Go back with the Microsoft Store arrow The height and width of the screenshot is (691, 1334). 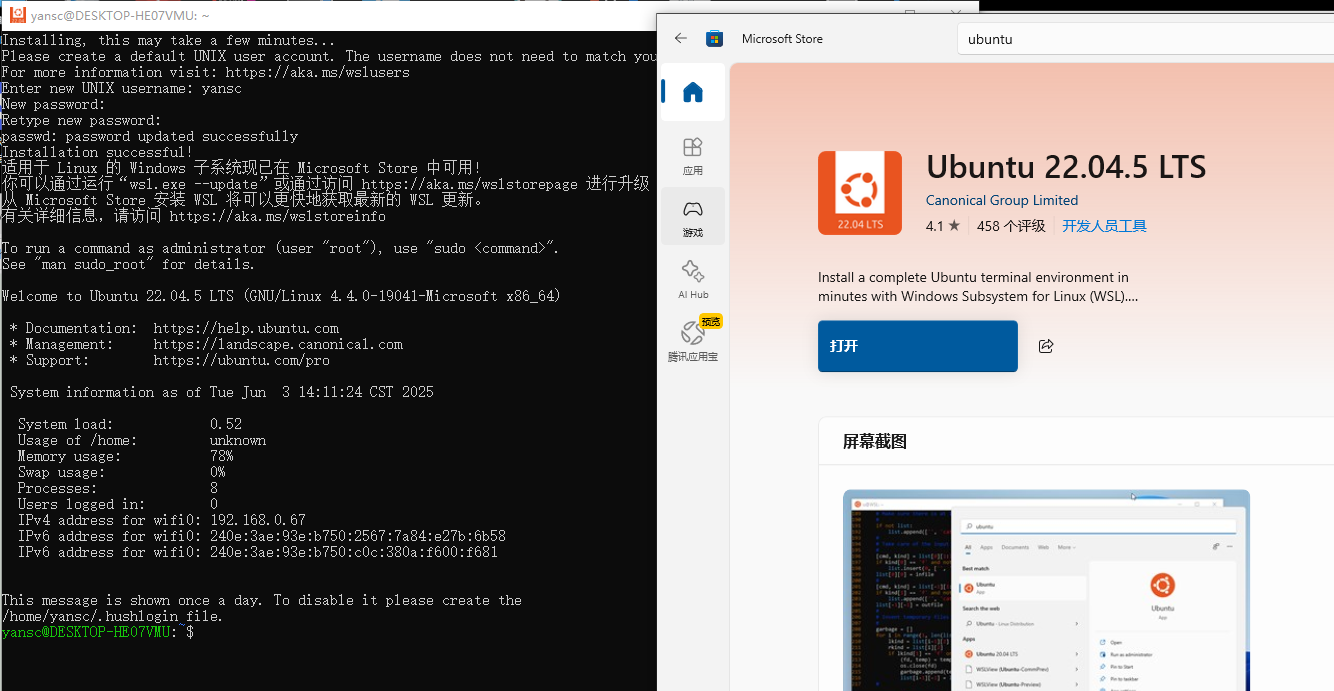(x=681, y=39)
